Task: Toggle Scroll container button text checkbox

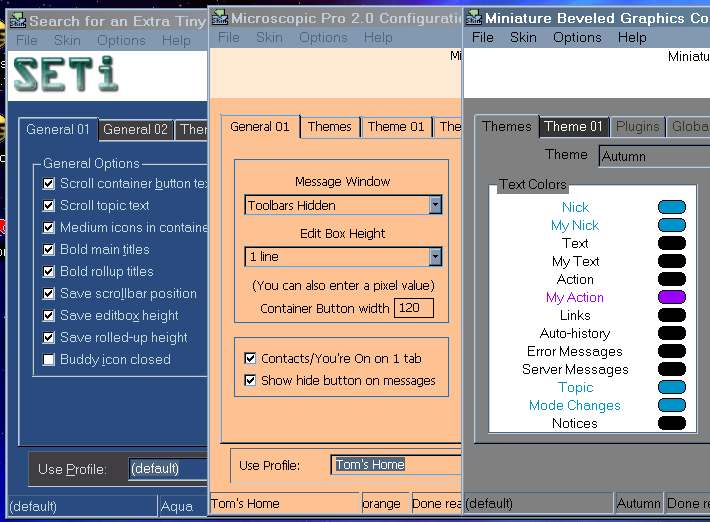Action: pyautogui.click(x=48, y=183)
